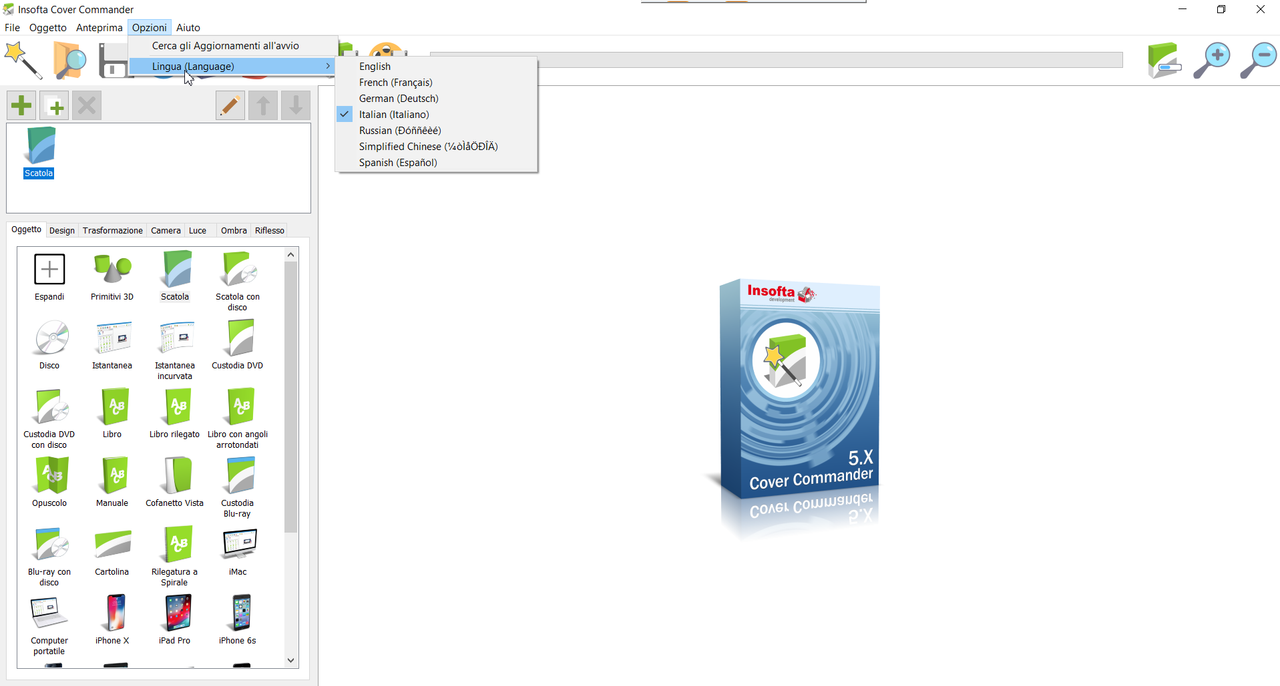Click the pencil edit object icon
The image size is (1280, 686).
(230, 105)
